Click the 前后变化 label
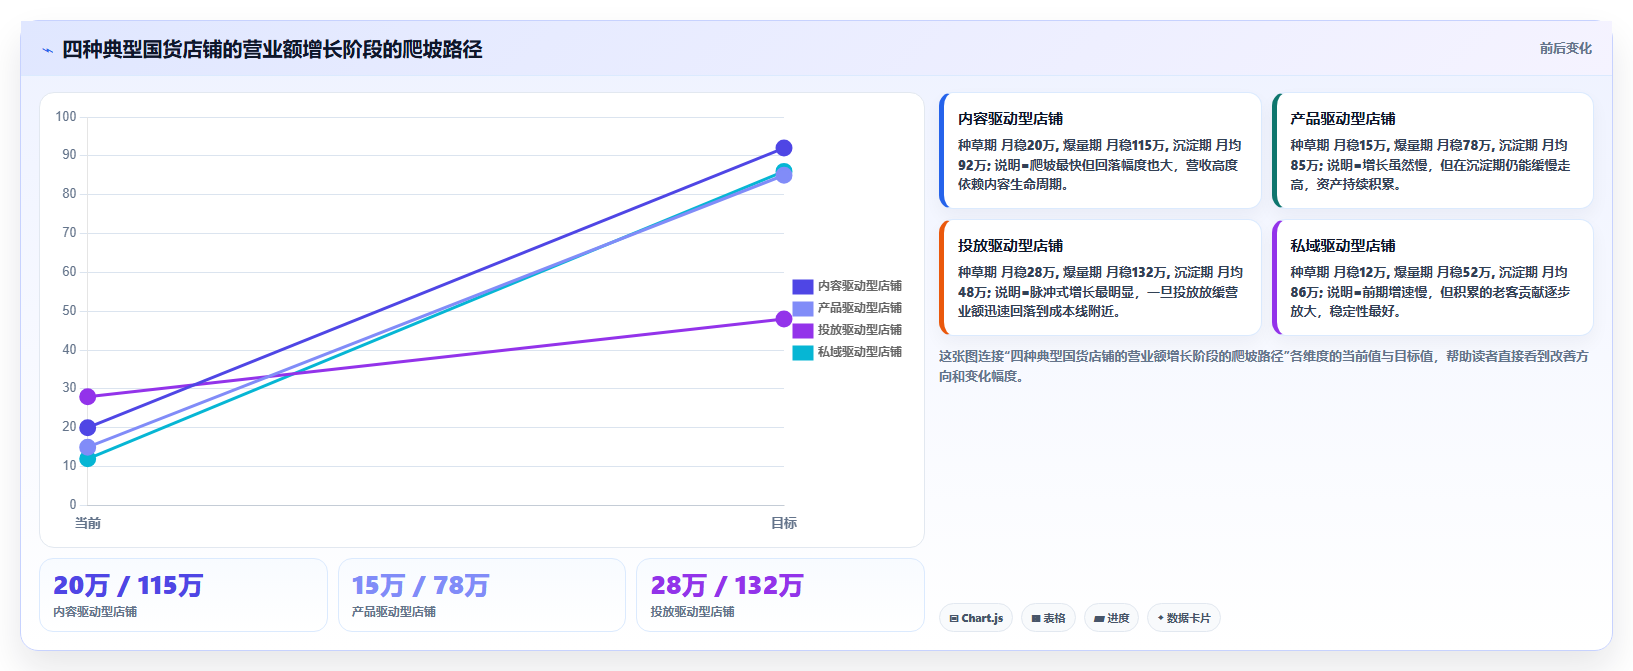The width and height of the screenshot is (1633, 671). pyautogui.click(x=1565, y=48)
